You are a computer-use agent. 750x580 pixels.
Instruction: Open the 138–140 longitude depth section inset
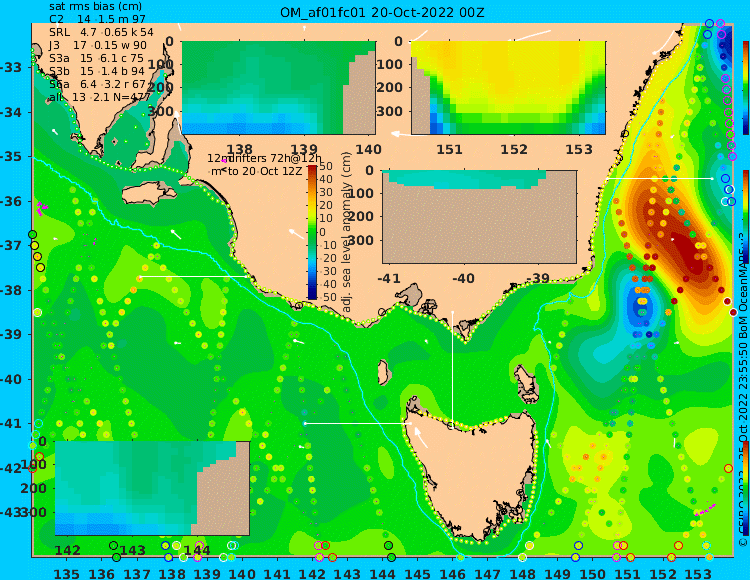click(x=278, y=88)
